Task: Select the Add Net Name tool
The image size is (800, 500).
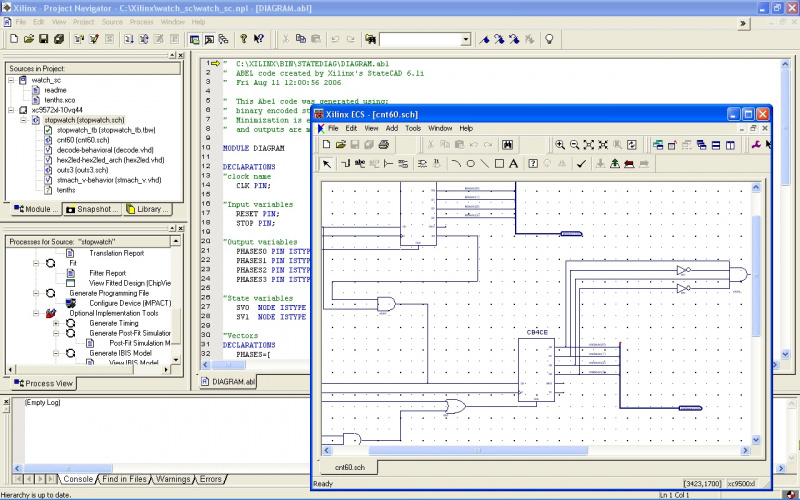Action: tap(360, 164)
